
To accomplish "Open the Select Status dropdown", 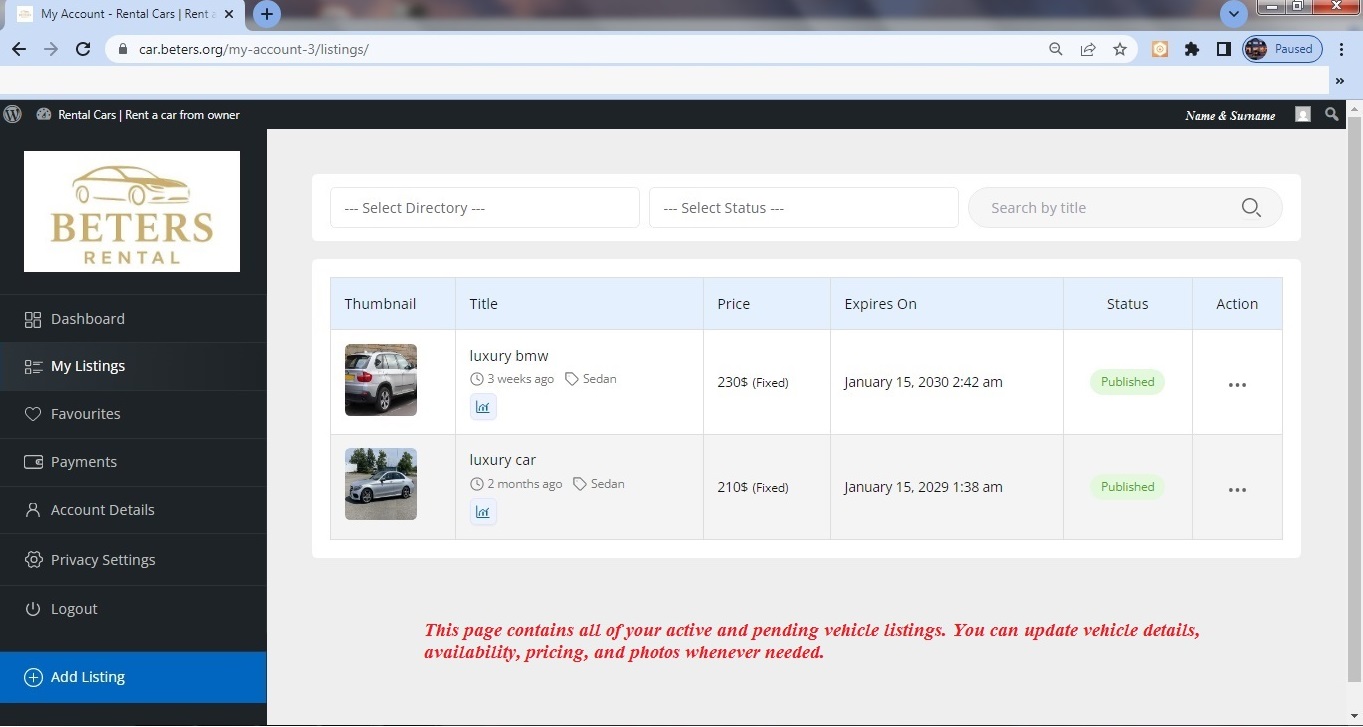I will pyautogui.click(x=804, y=208).
